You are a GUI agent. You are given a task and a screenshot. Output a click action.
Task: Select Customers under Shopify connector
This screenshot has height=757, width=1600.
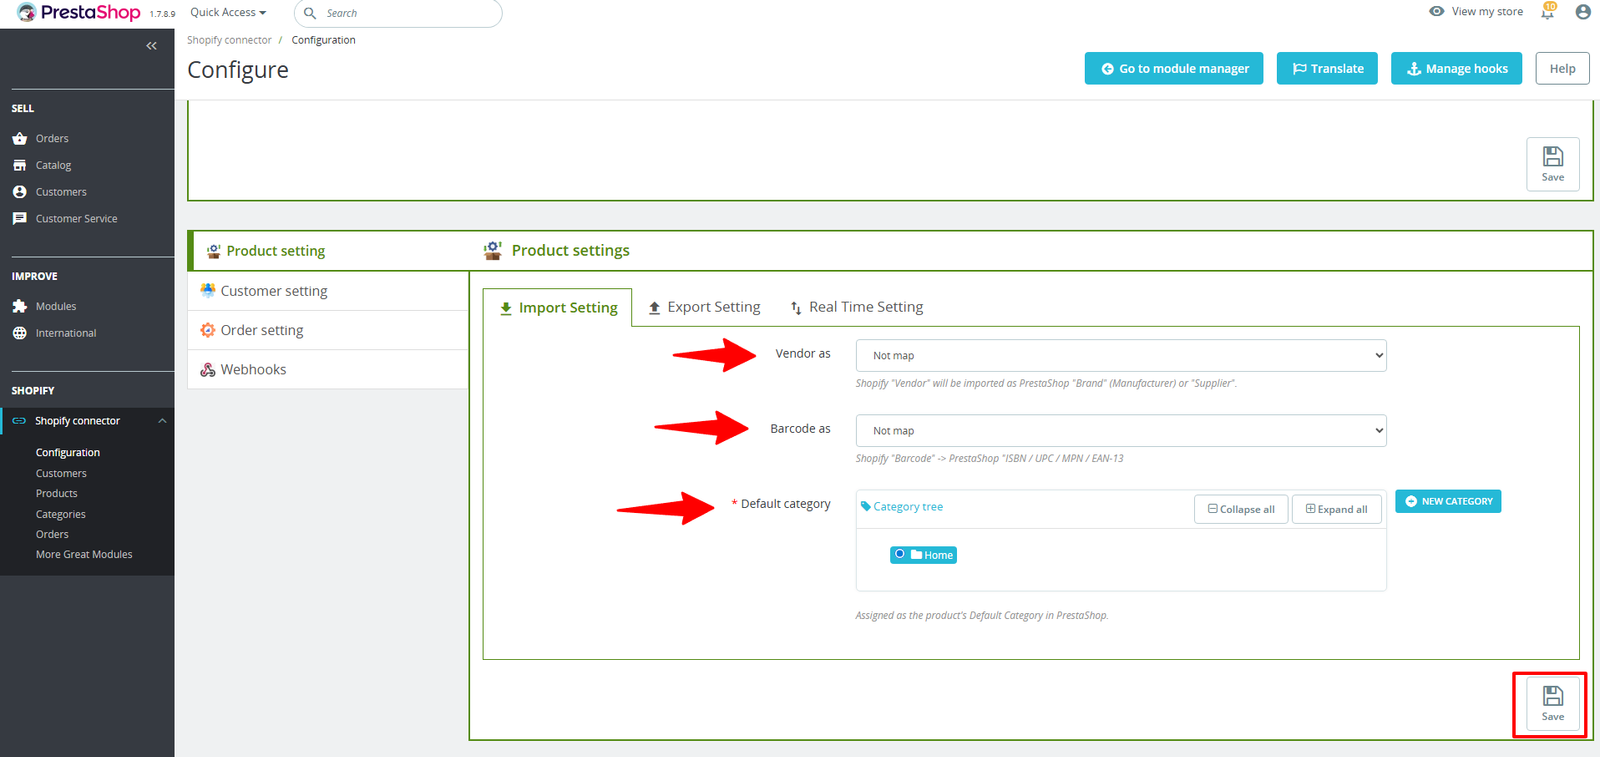point(61,474)
